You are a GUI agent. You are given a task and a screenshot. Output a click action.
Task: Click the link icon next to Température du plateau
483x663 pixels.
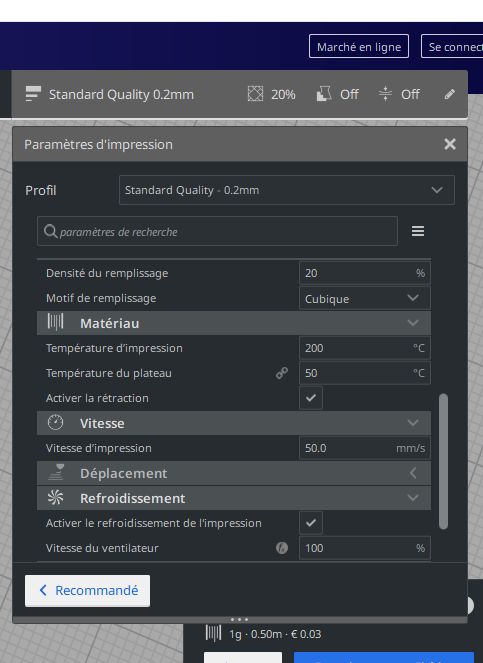(282, 373)
